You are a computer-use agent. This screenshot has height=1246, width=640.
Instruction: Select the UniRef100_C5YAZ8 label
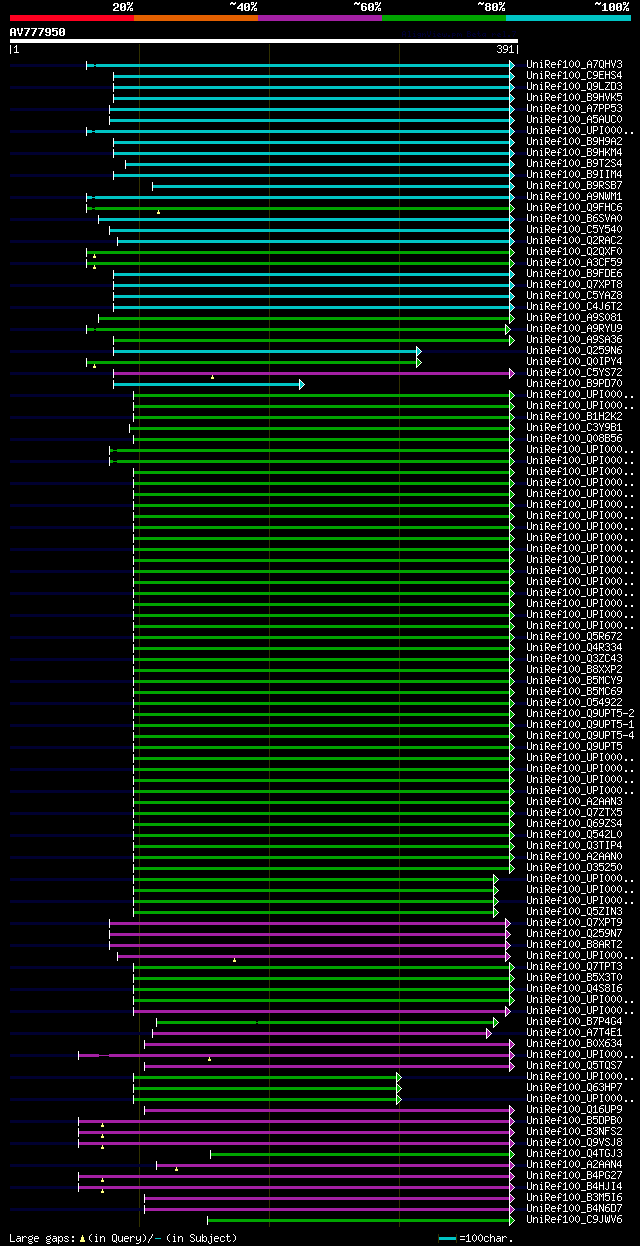click(574, 295)
